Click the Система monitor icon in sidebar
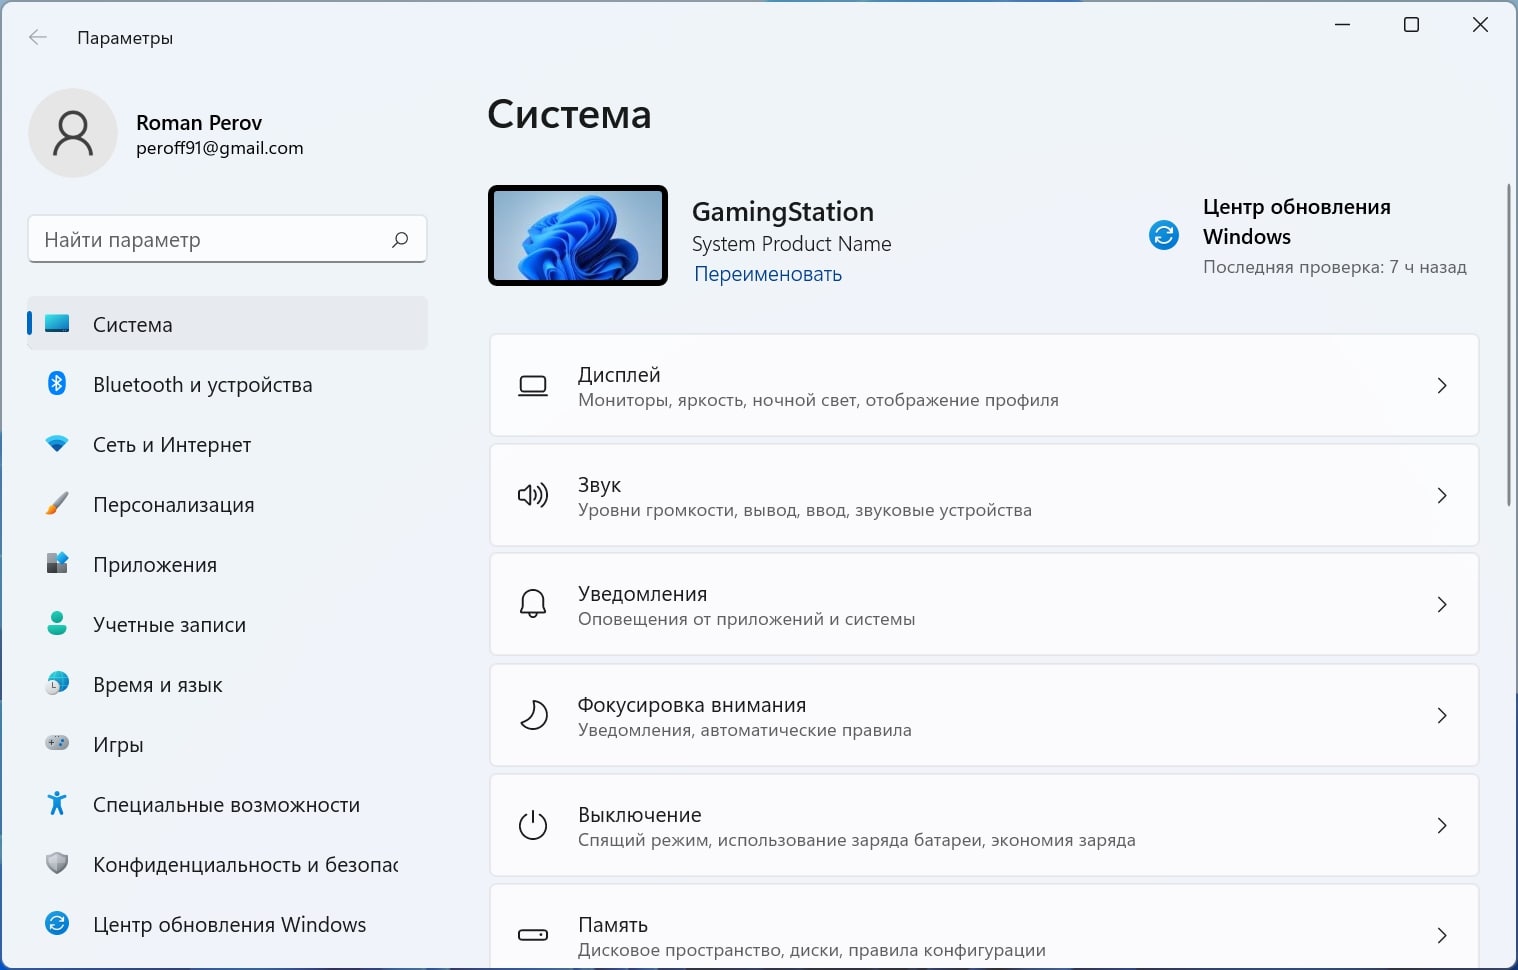 click(57, 324)
